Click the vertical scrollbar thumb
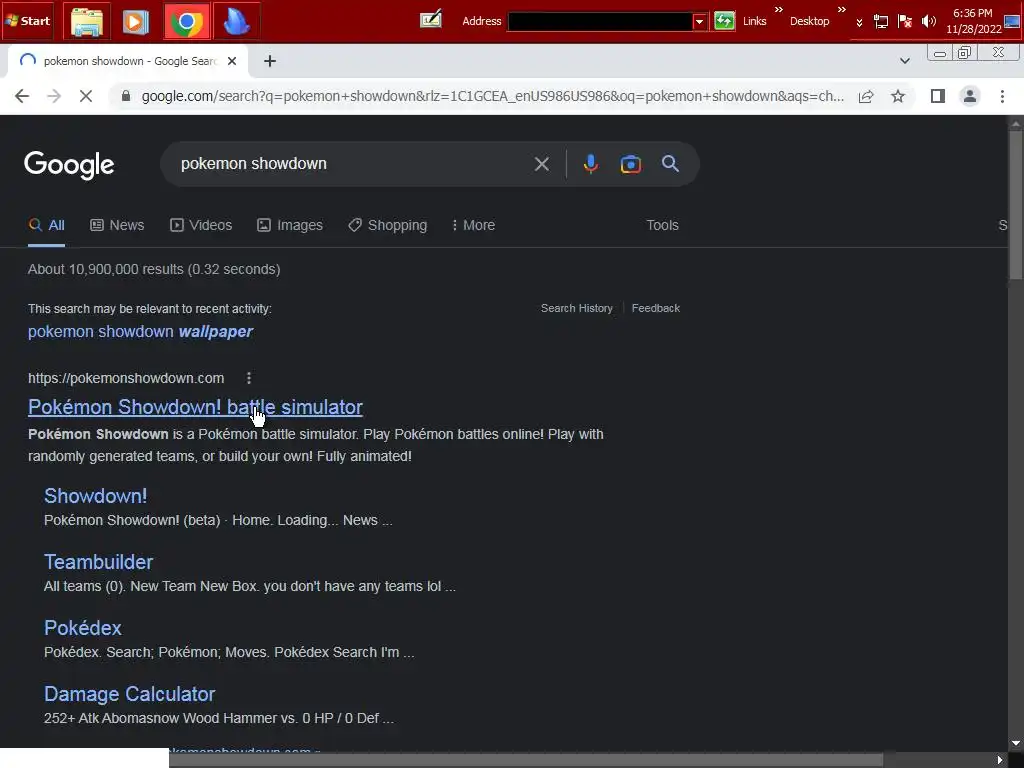The height and width of the screenshot is (768, 1024). tap(1016, 206)
